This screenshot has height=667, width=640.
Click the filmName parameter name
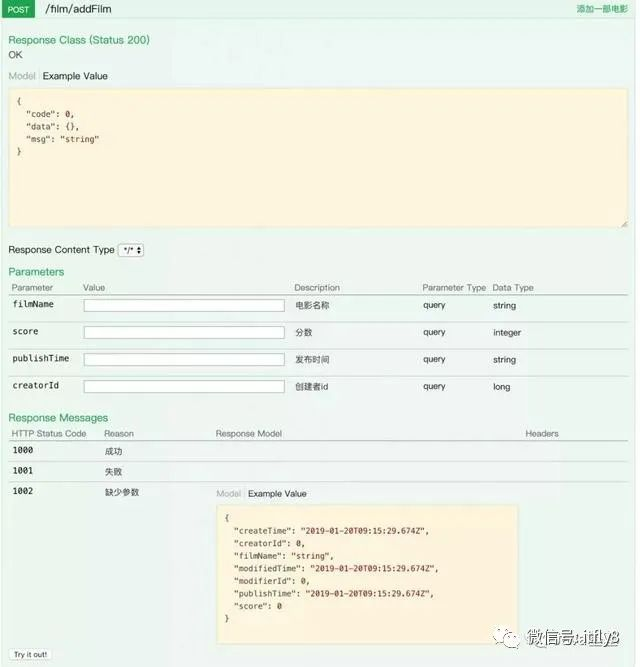(x=33, y=304)
